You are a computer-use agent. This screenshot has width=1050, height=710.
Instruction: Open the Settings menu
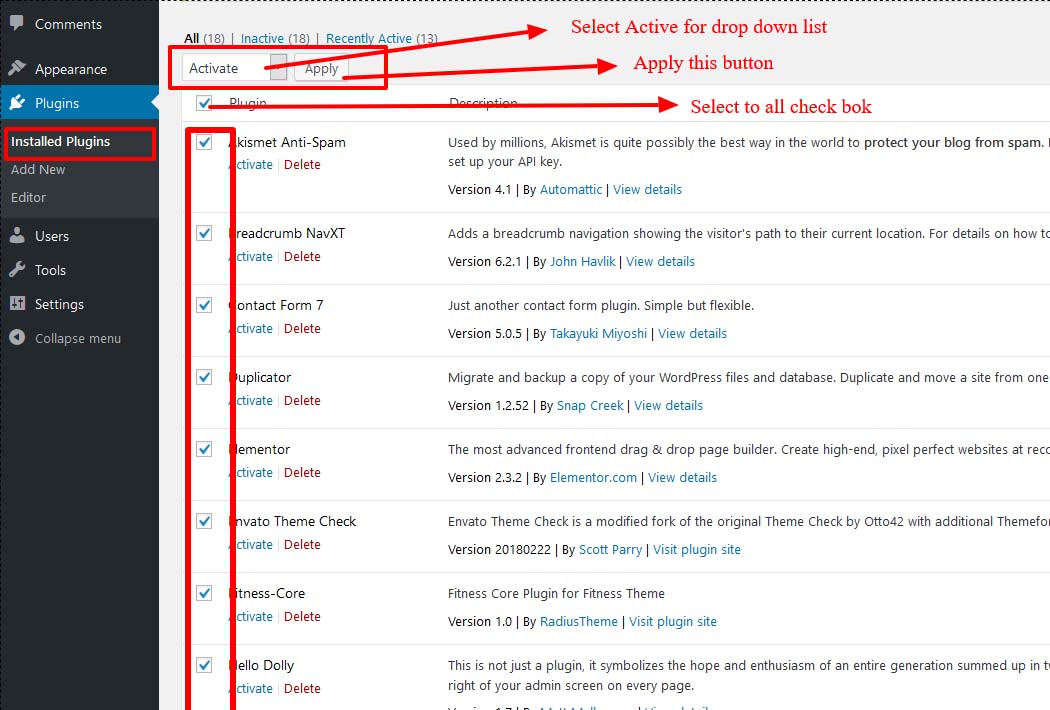[59, 304]
